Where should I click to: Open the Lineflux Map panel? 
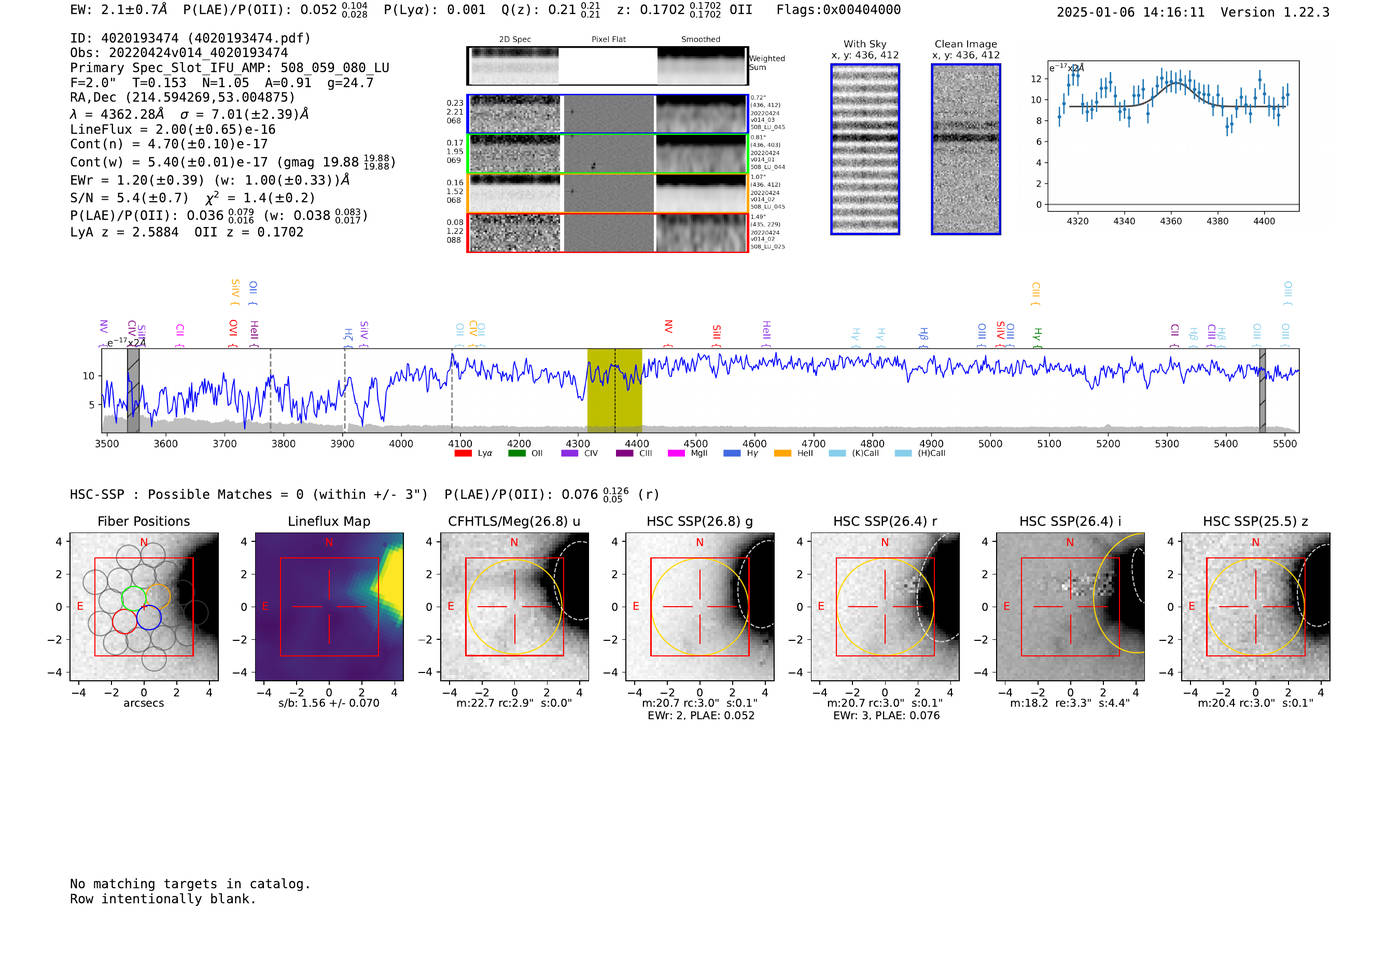[x=329, y=607]
